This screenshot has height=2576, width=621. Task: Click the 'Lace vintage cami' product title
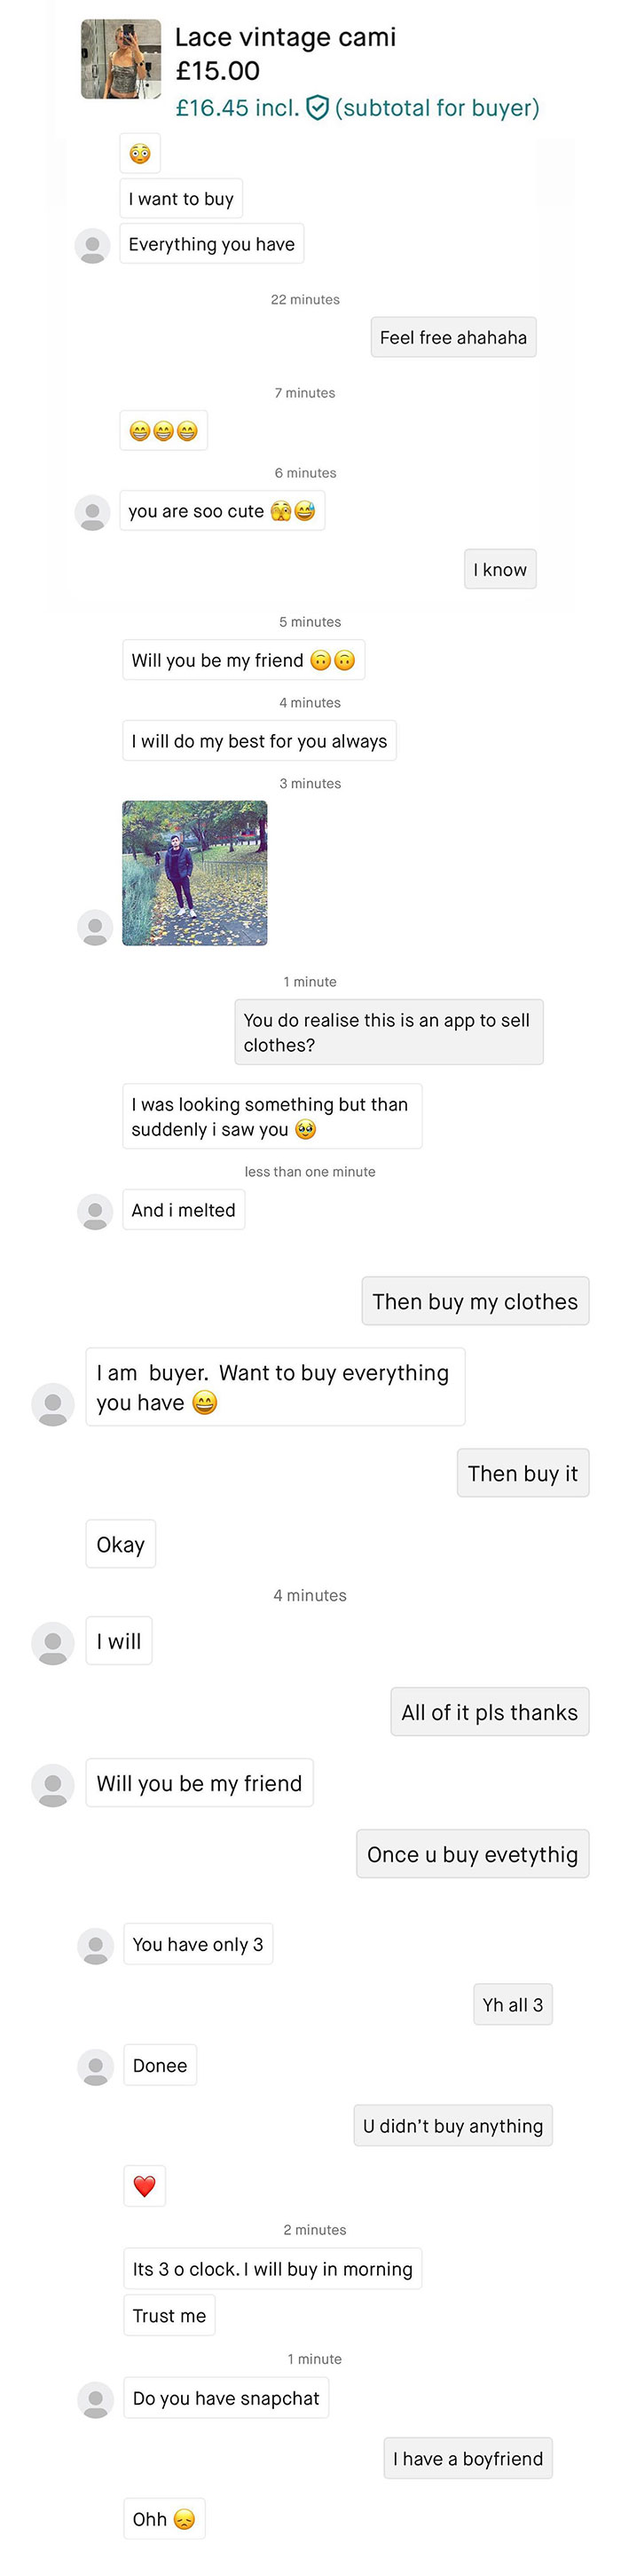[286, 37]
